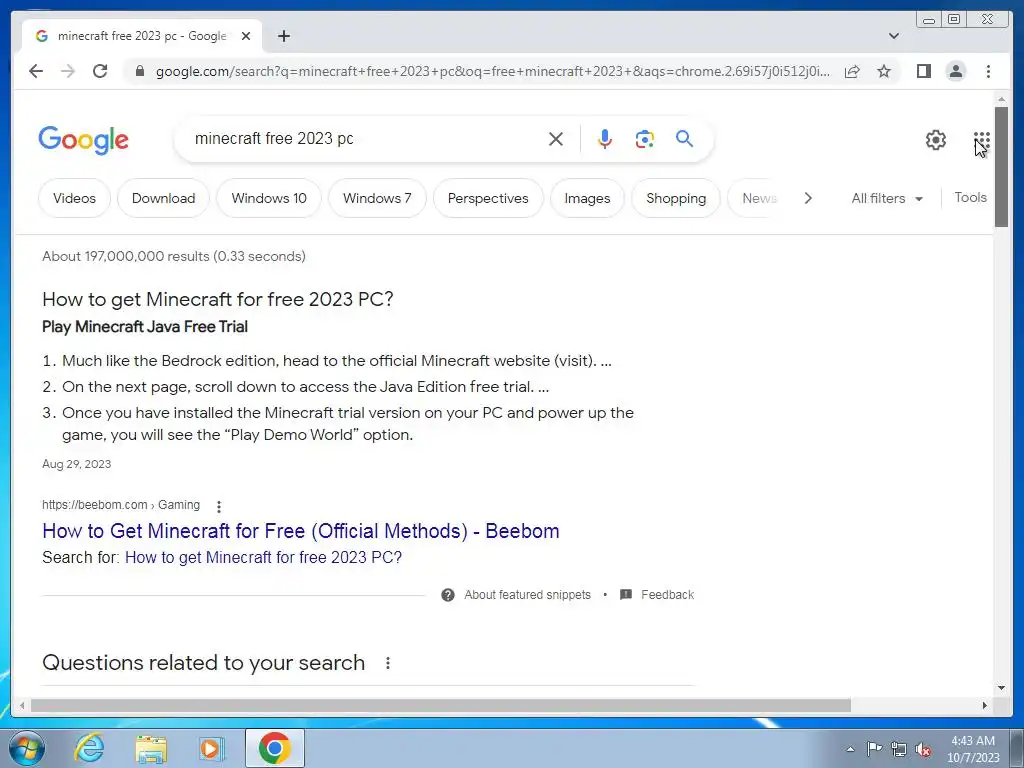Open Questions related options menu
This screenshot has width=1024, height=768.
tap(388, 663)
